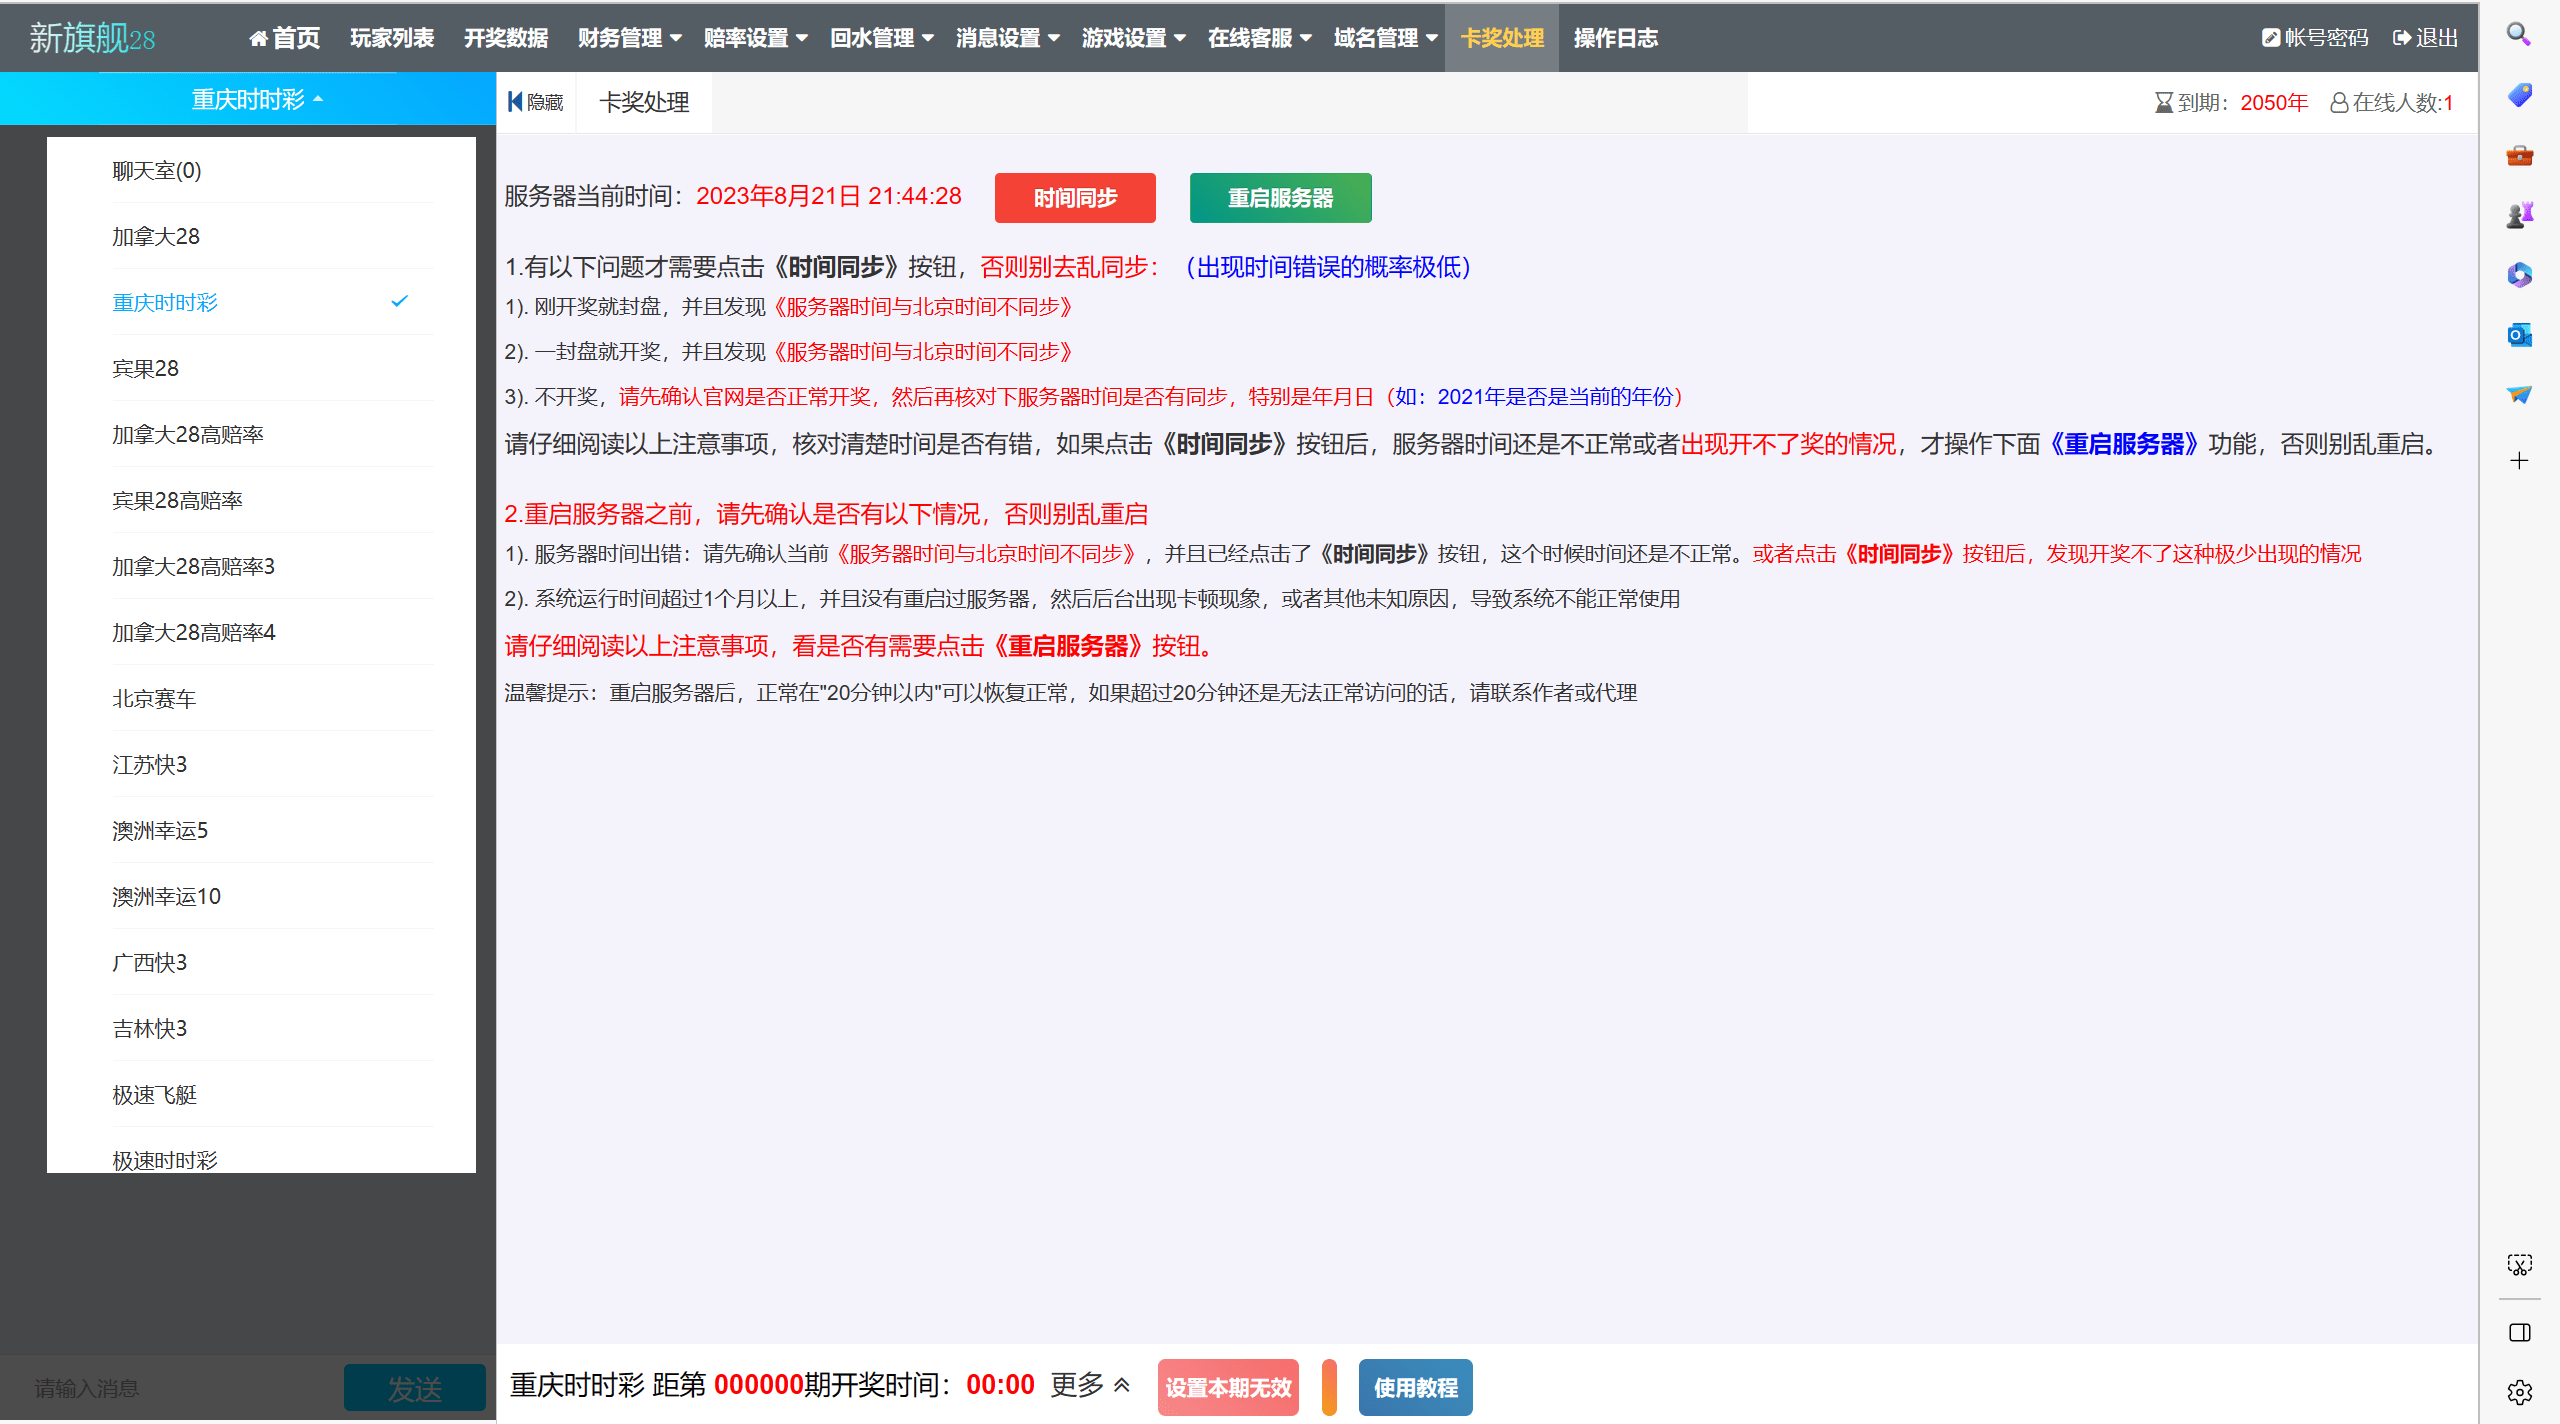Open 财务管理 dropdown menu

[x=629, y=38]
